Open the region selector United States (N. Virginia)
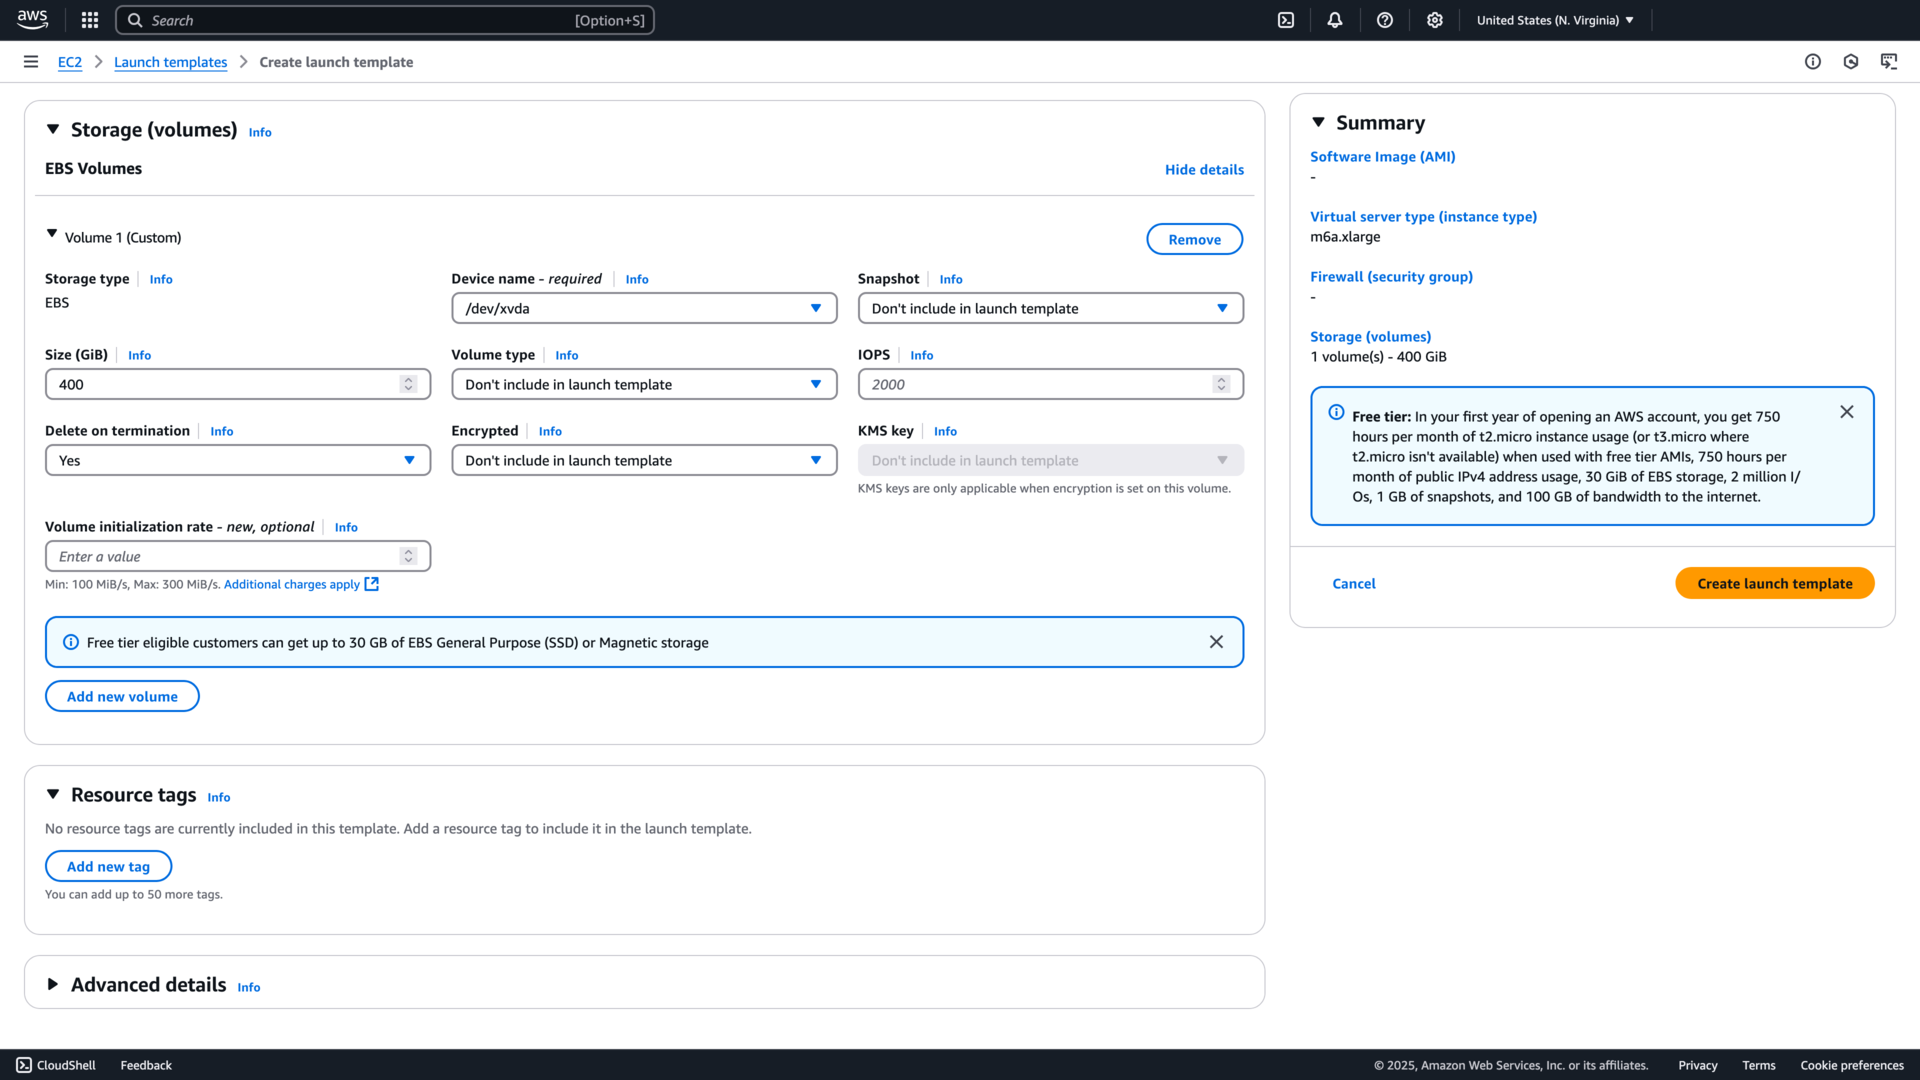Viewport: 1920px width, 1080px height. coord(1555,20)
